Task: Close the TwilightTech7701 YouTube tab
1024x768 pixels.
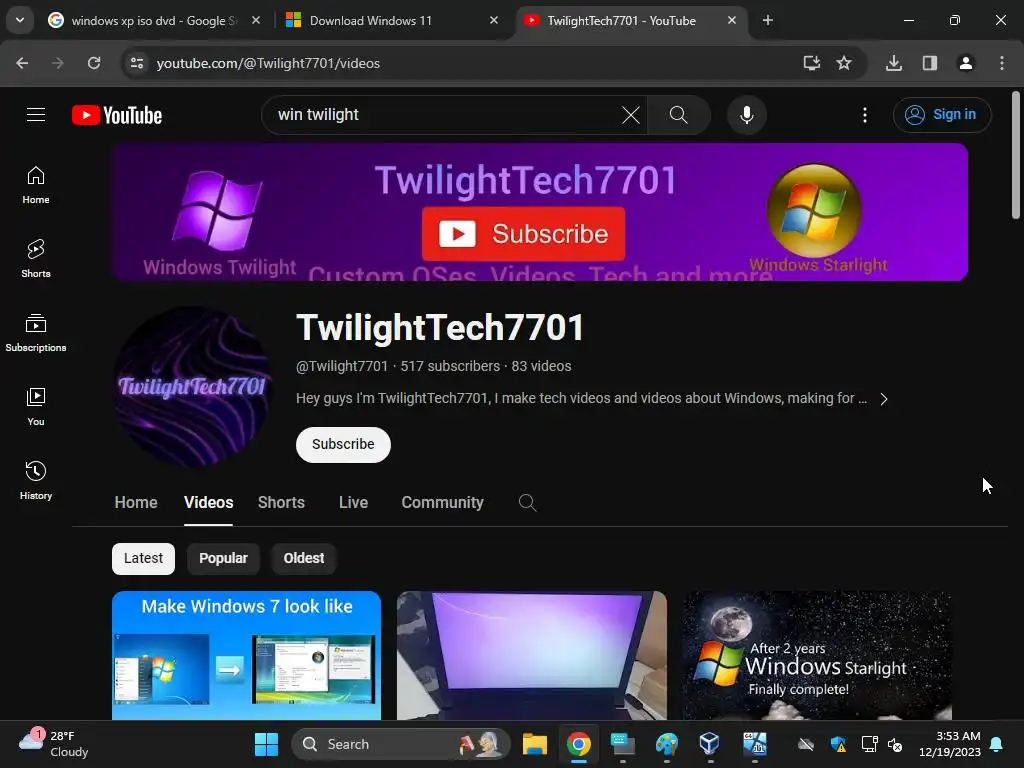Action: (x=732, y=20)
